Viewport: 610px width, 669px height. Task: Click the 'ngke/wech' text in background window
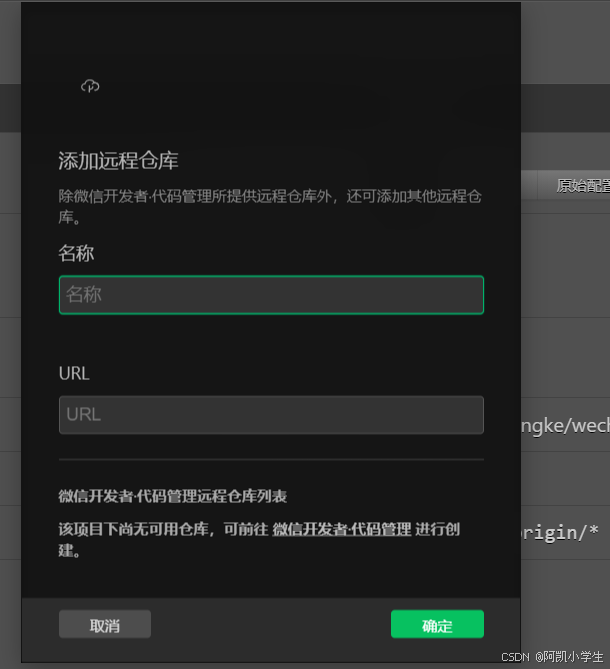(x=566, y=426)
